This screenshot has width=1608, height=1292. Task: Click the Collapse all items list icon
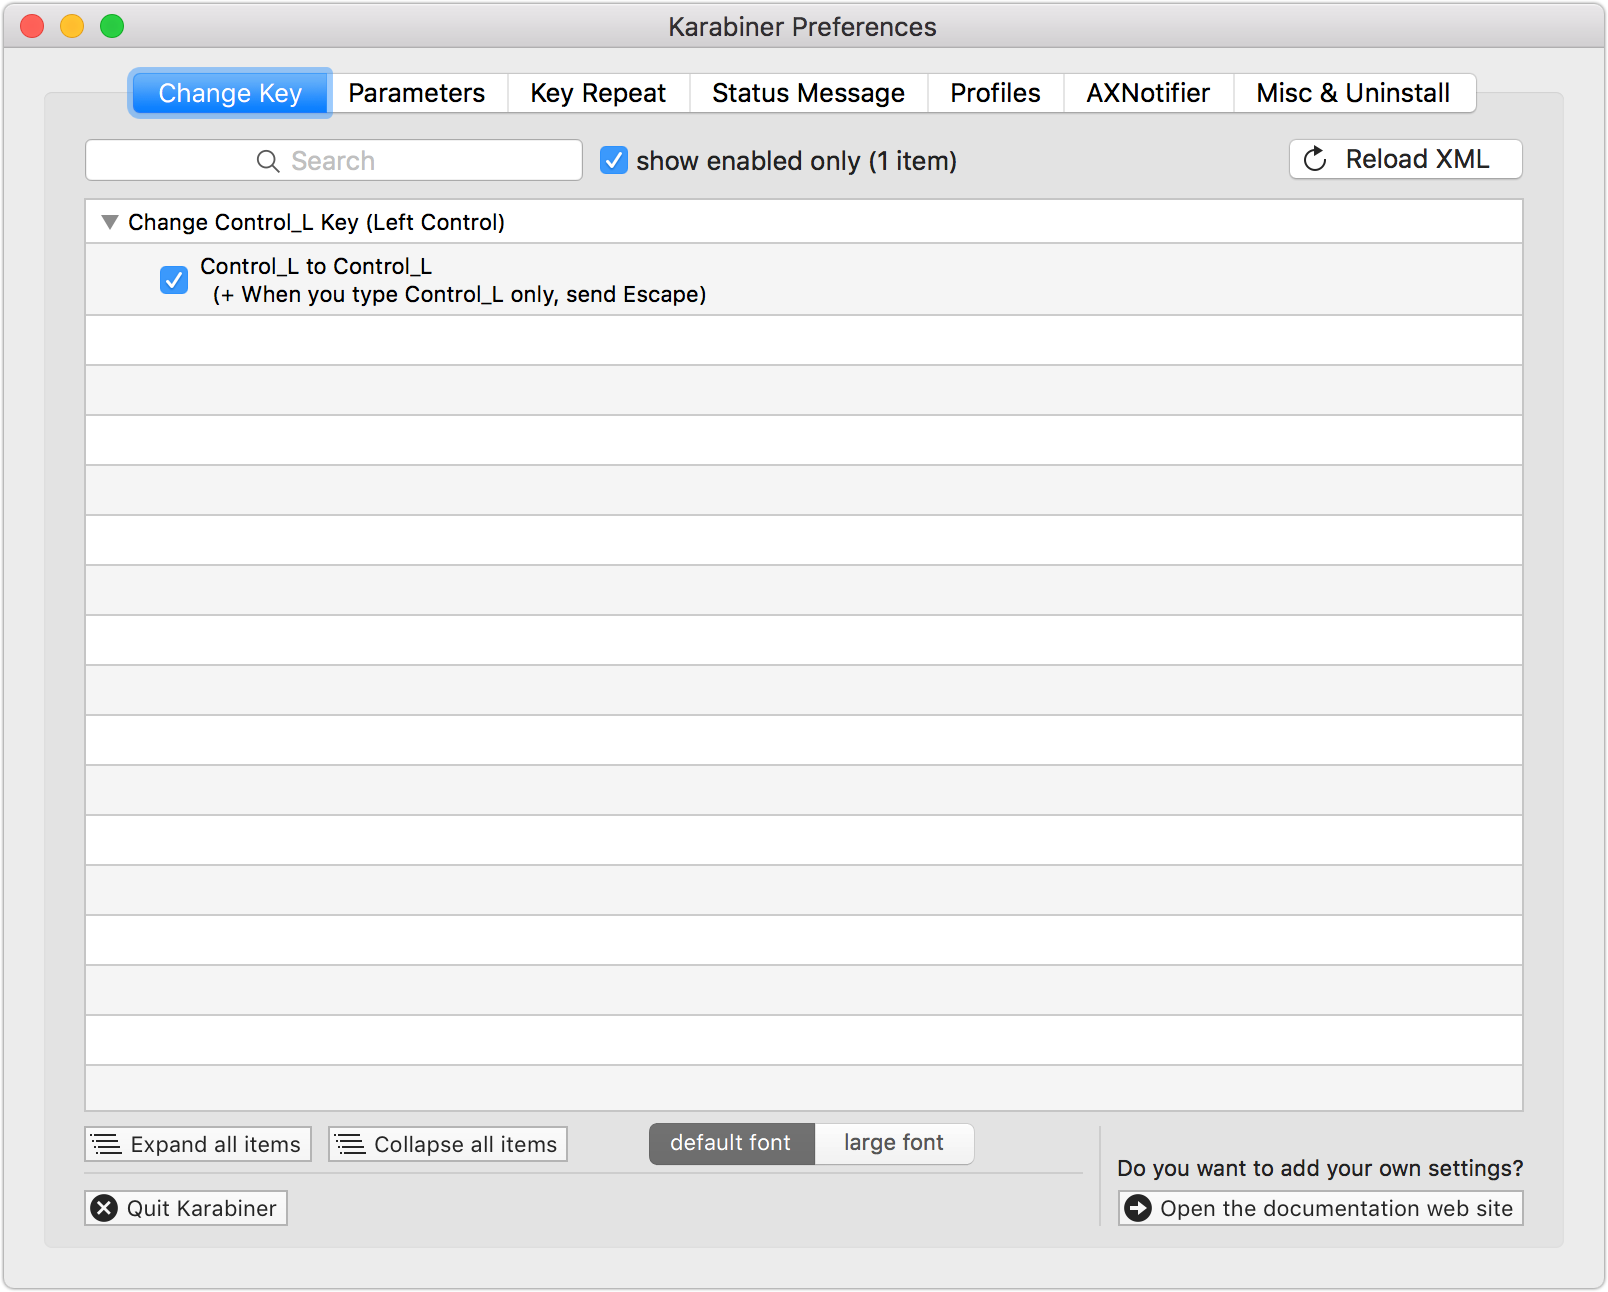coord(350,1144)
